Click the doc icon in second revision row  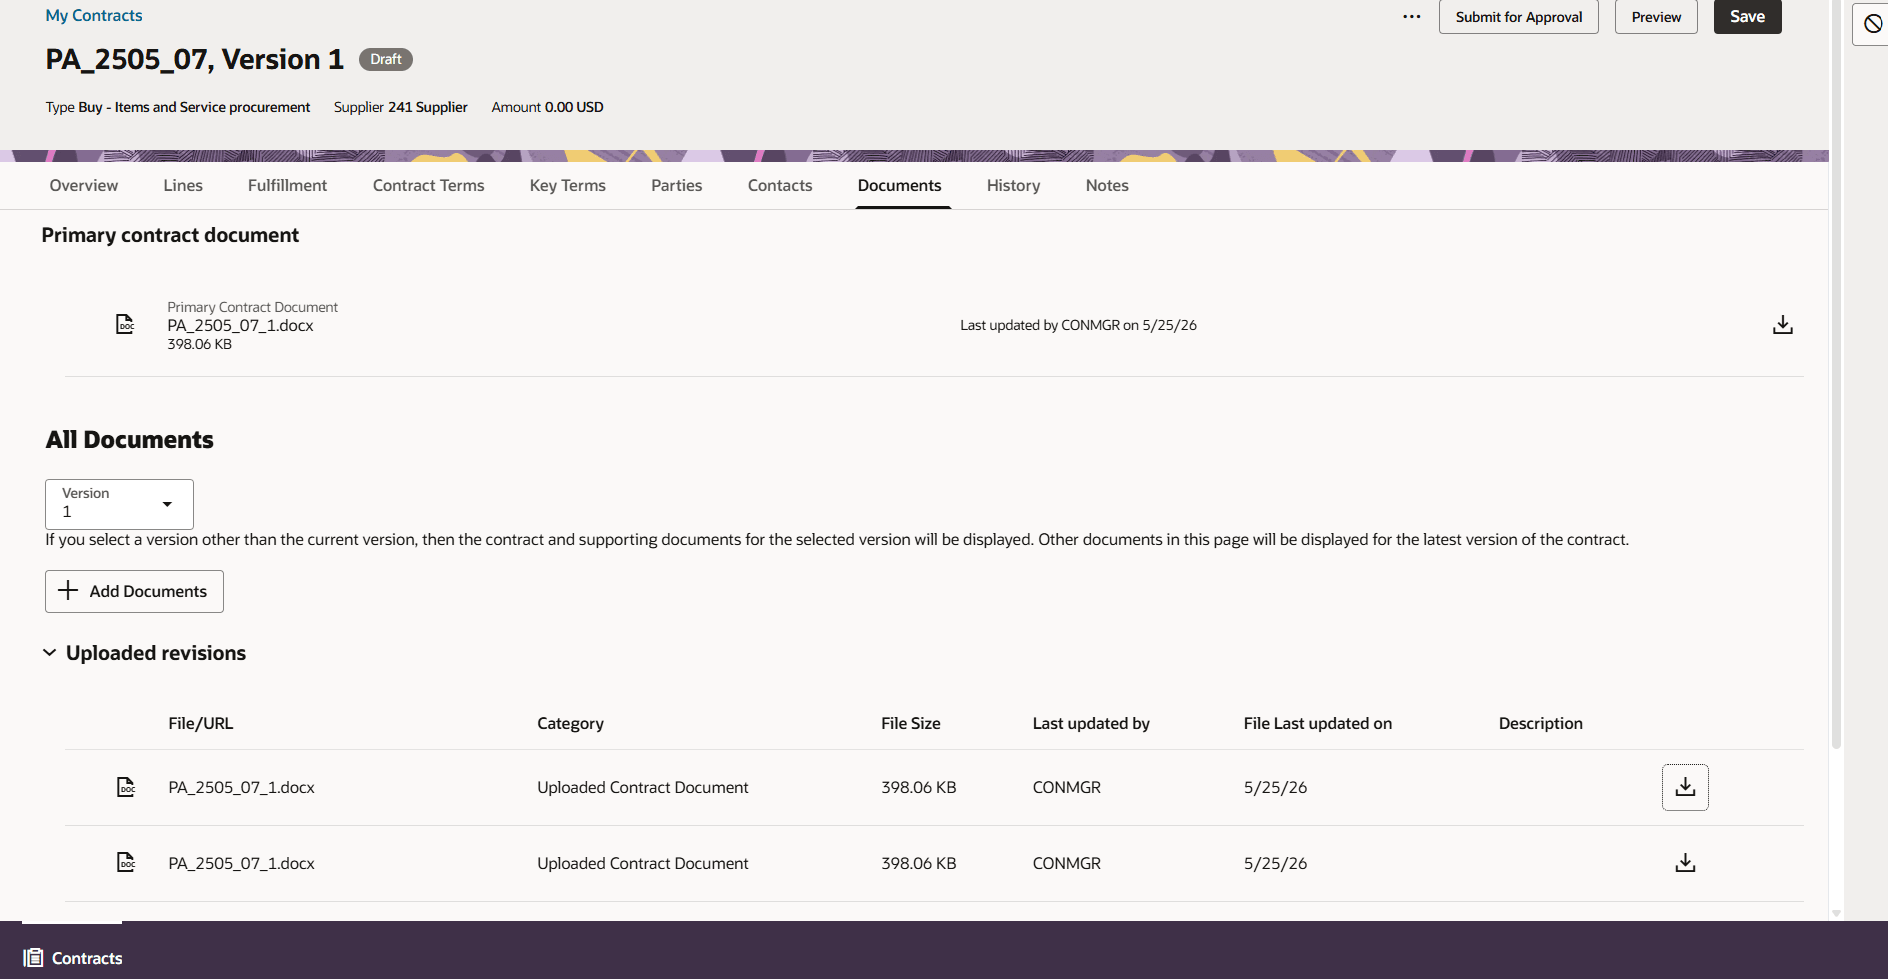[126, 862]
